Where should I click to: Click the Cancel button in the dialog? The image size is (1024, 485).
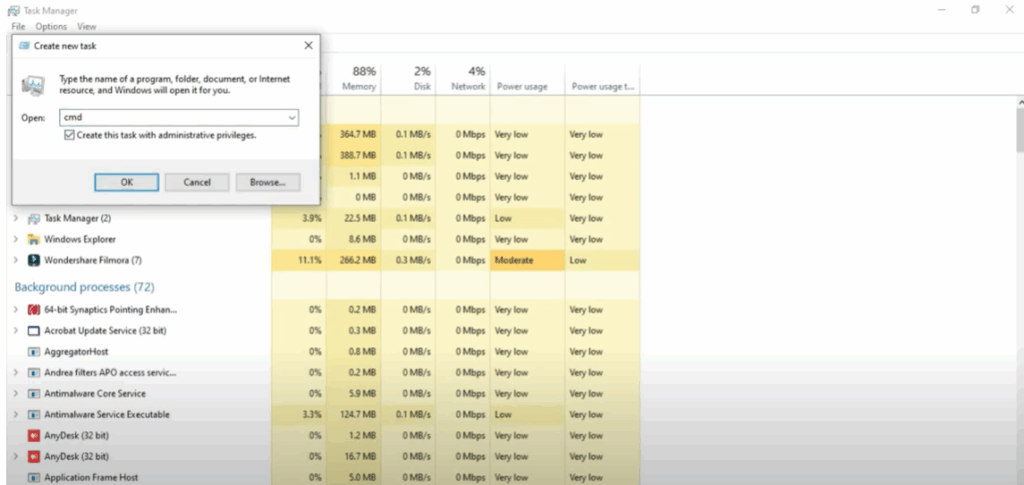tap(197, 182)
